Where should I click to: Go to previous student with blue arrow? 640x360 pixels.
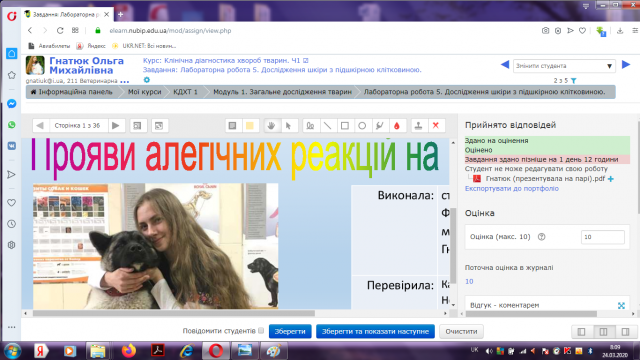505,65
